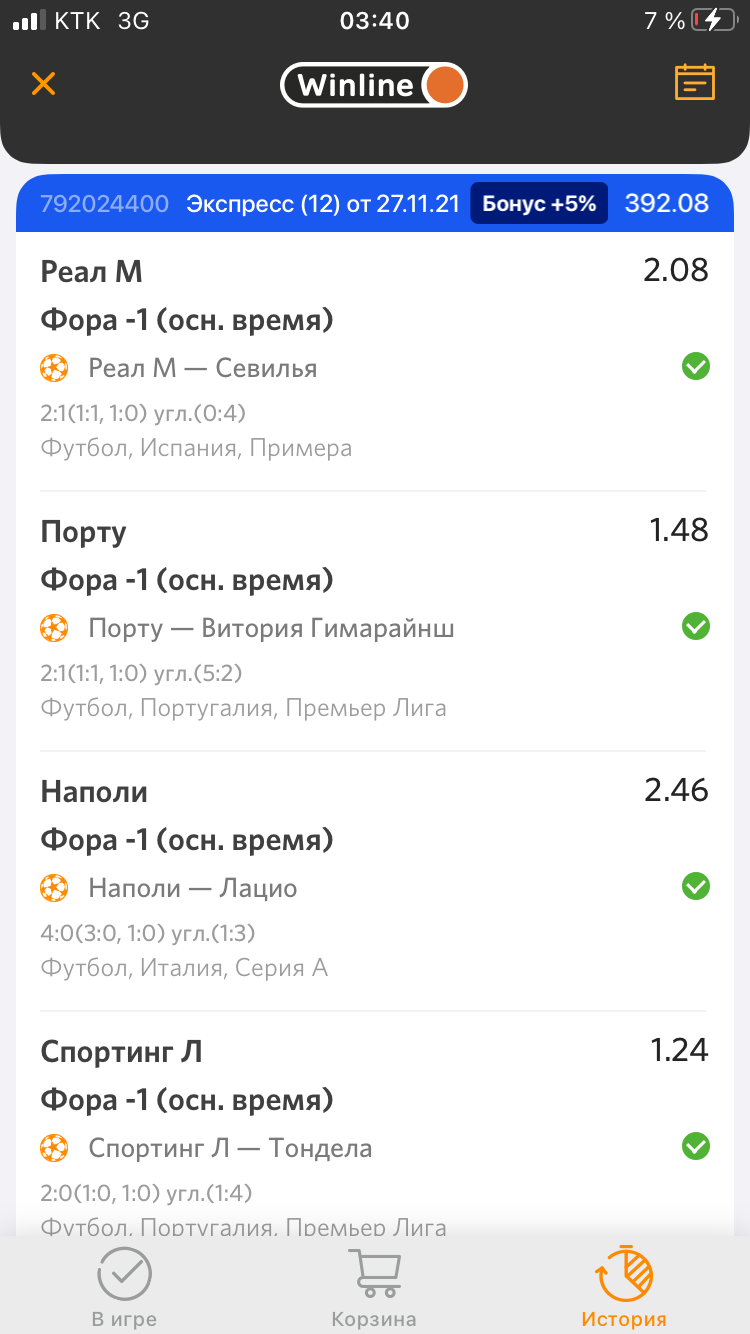Tap the soccer ball icon beside Спортинг Л — Тондела

pos(54,1148)
